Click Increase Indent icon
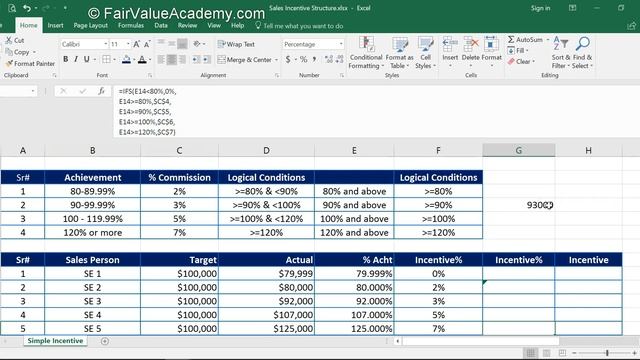 coord(207,60)
